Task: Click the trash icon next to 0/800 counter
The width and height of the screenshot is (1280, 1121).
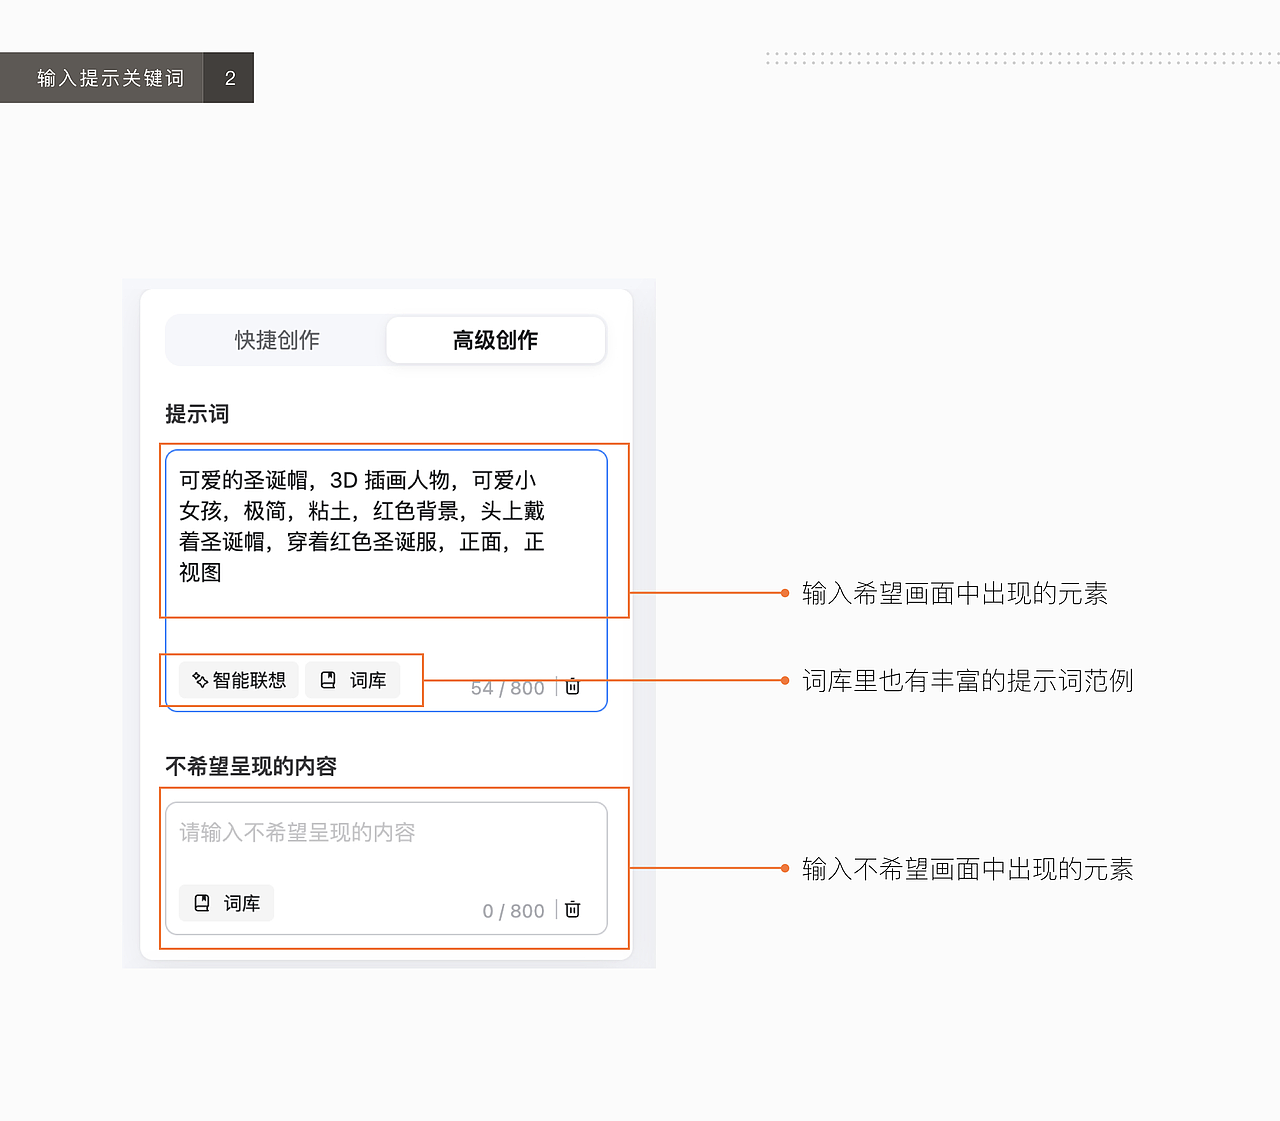Action: (x=572, y=910)
